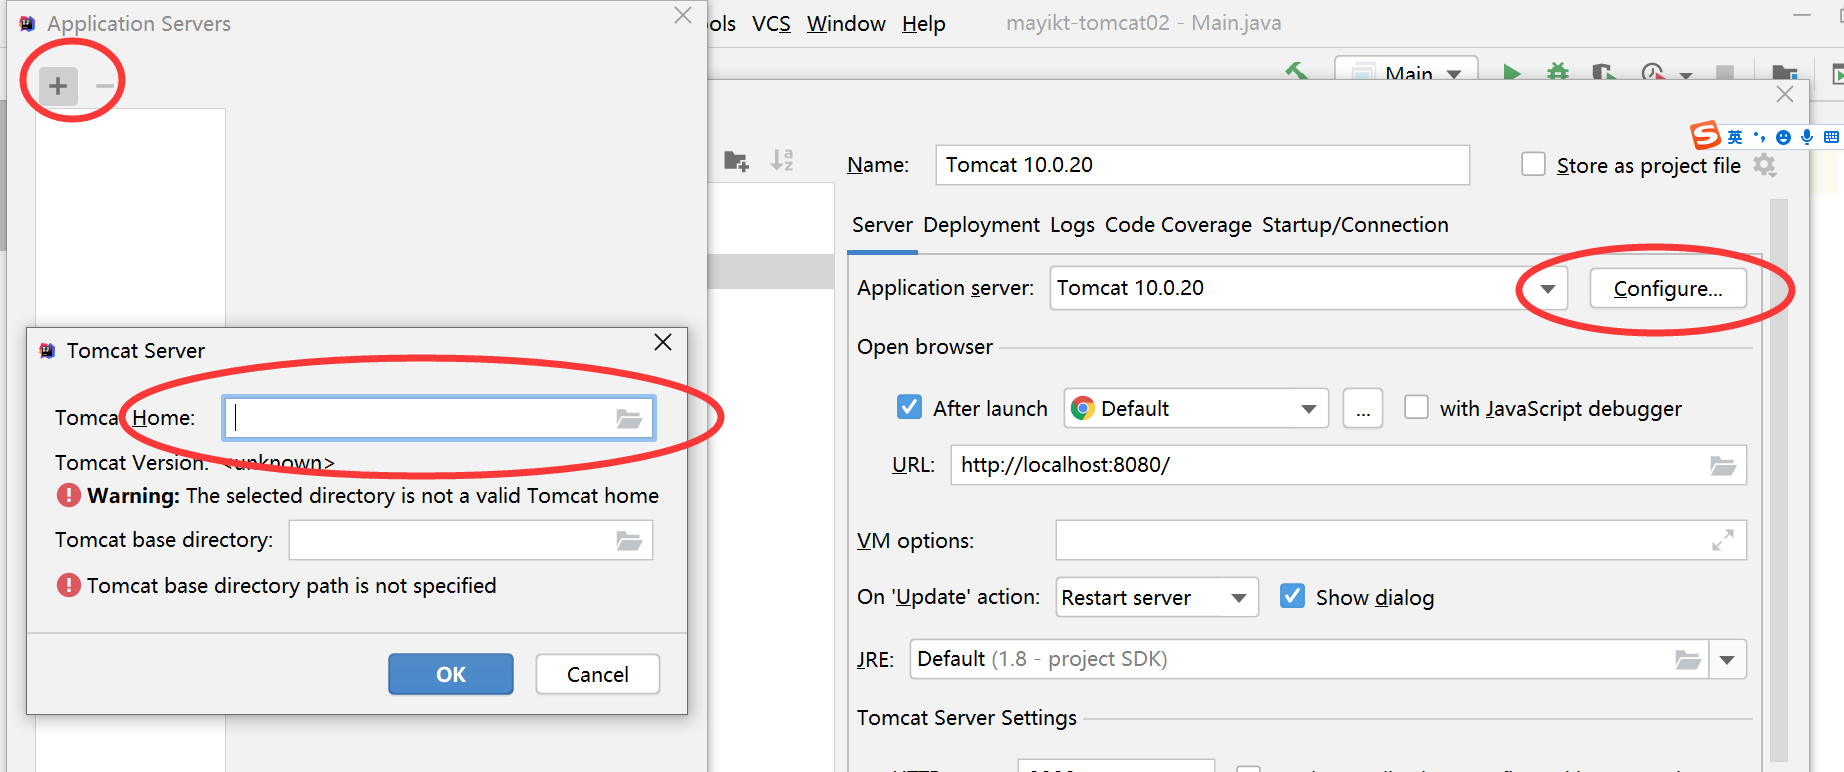Click Cancel in Tomcat Server dialog
This screenshot has height=772, width=1844.
pos(598,674)
